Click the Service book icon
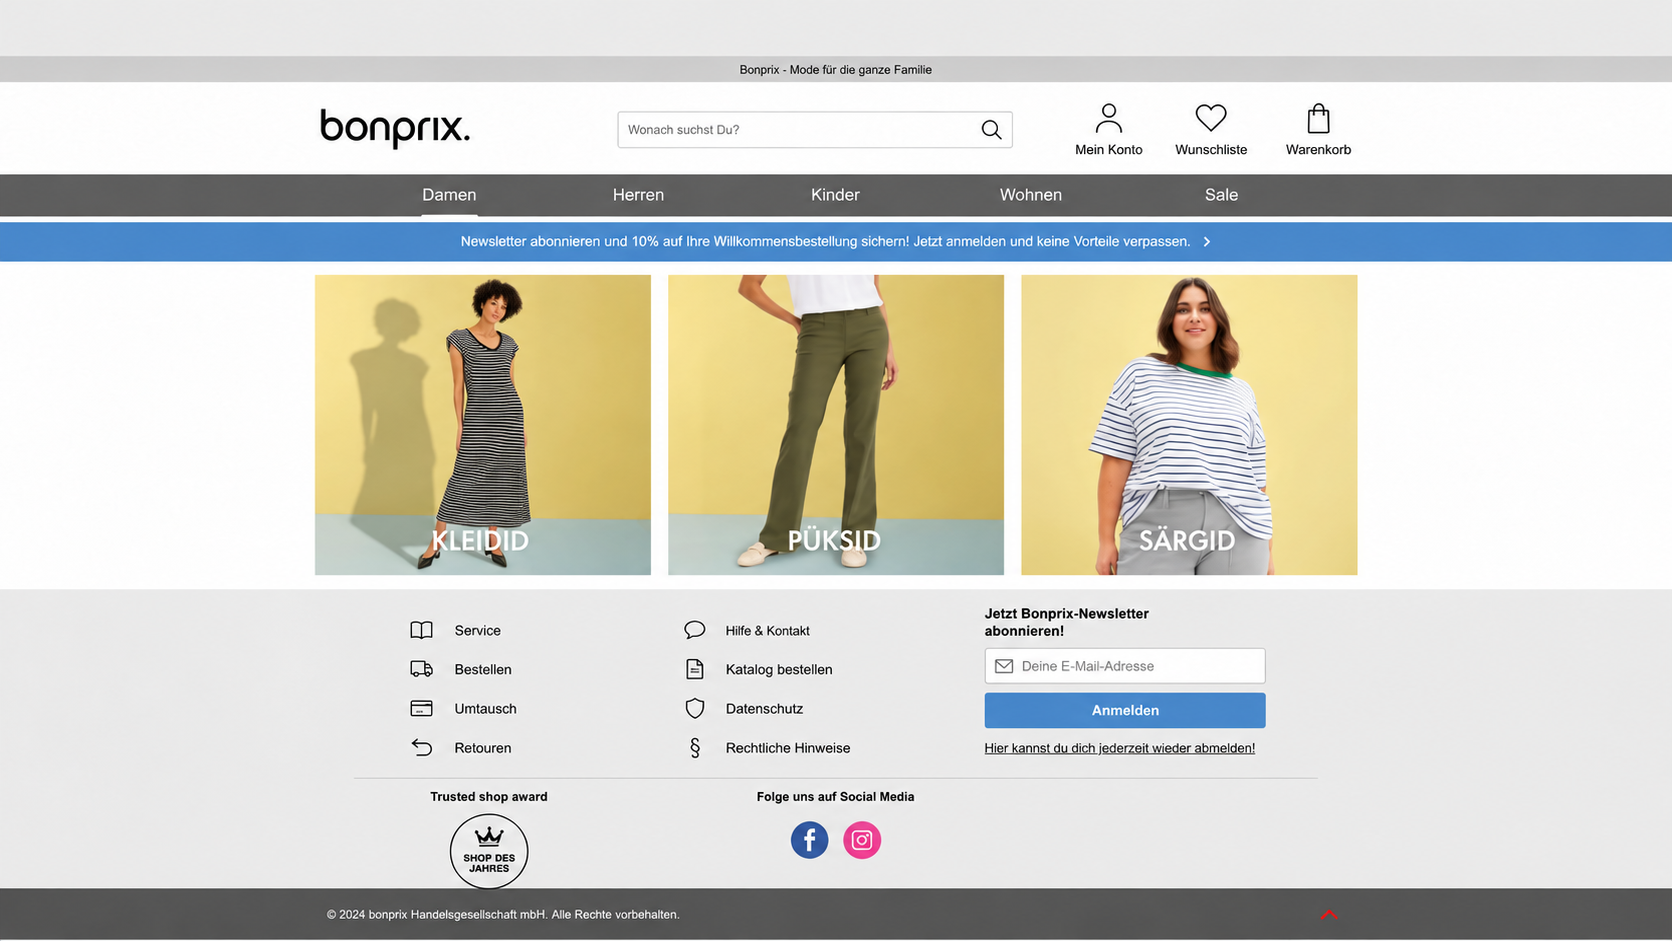Screen dimensions: 1672x941 [x=421, y=630]
